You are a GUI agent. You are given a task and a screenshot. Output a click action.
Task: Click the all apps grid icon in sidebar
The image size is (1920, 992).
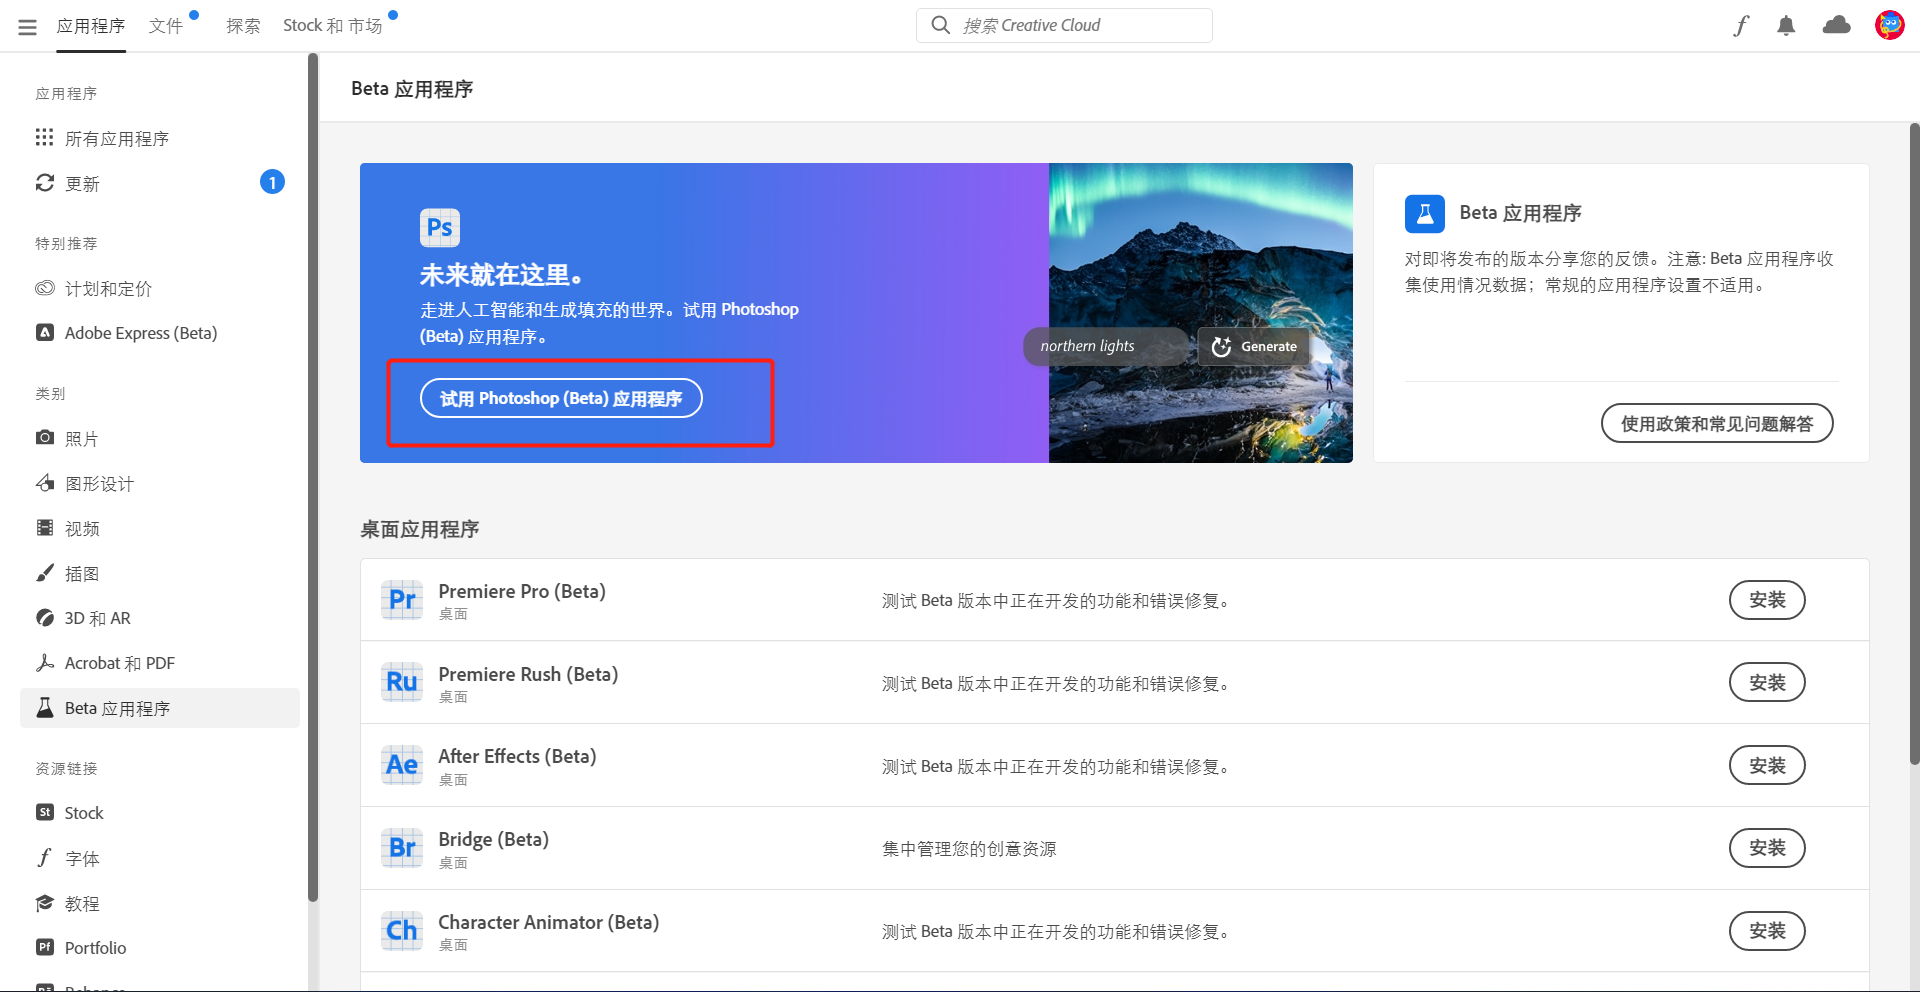click(44, 137)
